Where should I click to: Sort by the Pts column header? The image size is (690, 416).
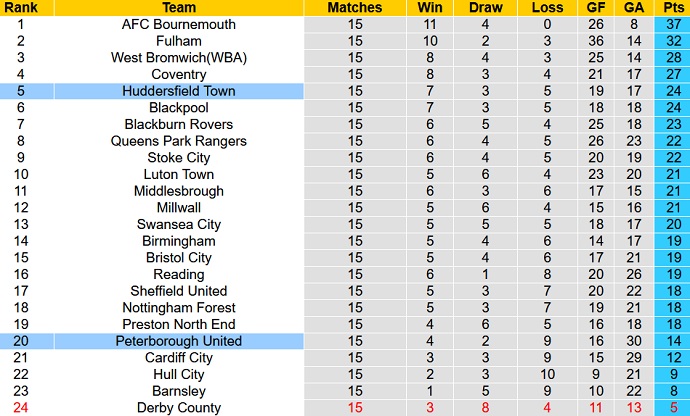(670, 7)
